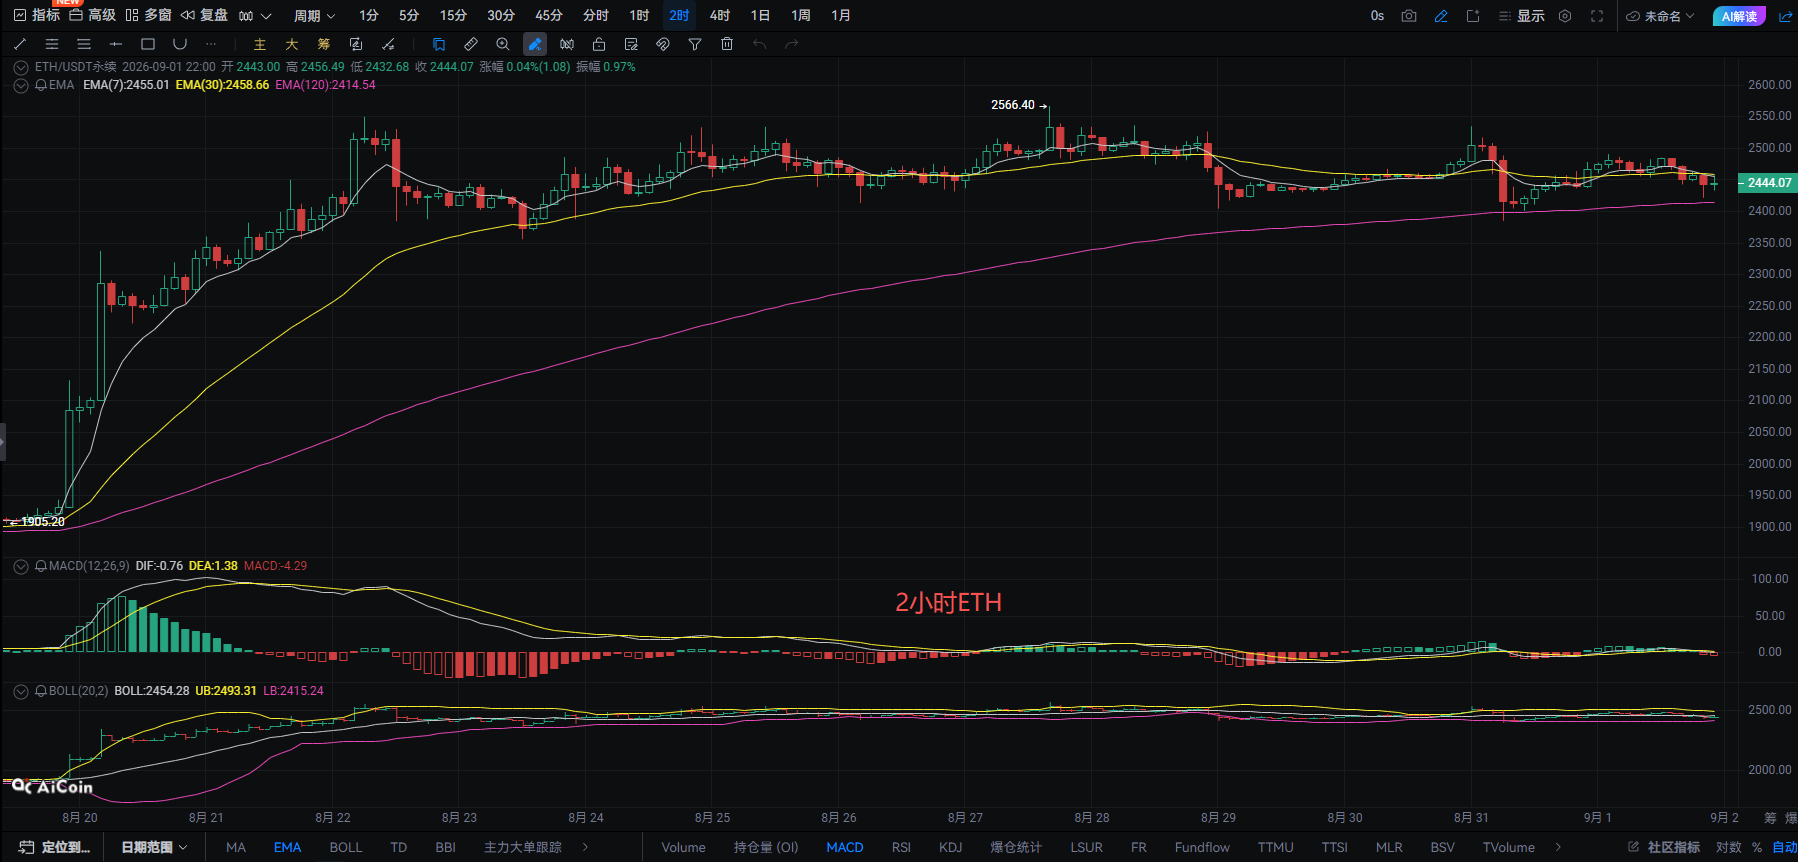Enable the KDJ sub indicator
The width and height of the screenshot is (1798, 862).
(950, 847)
